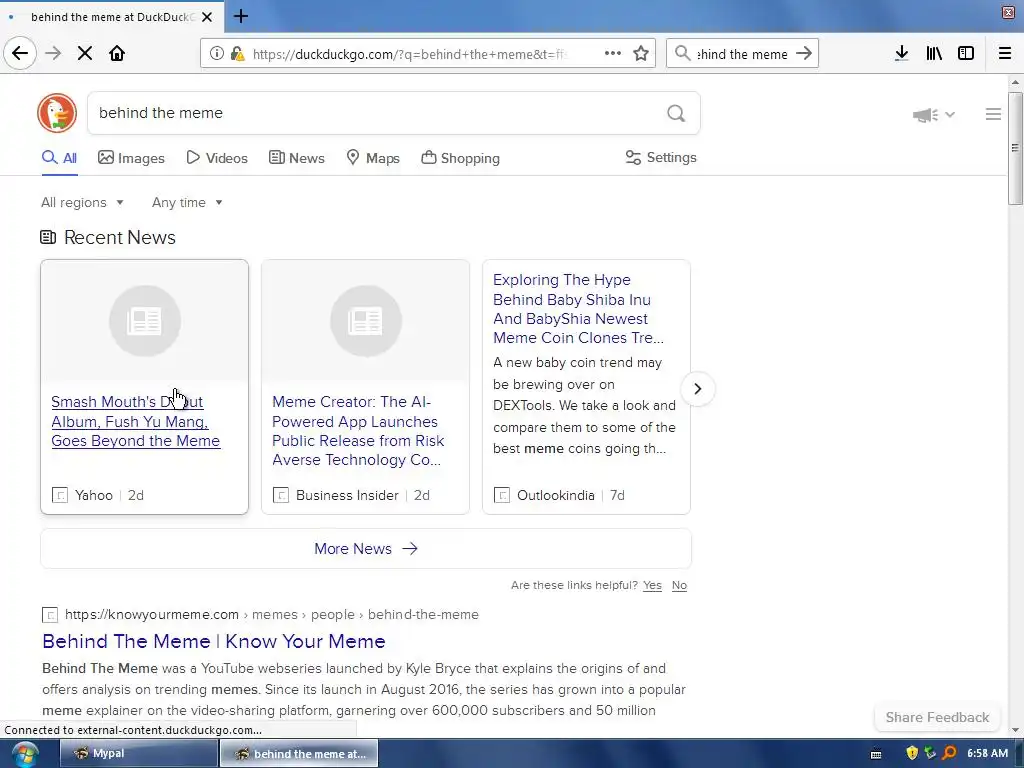Click the scrollbar up arrow

(x=1015, y=82)
